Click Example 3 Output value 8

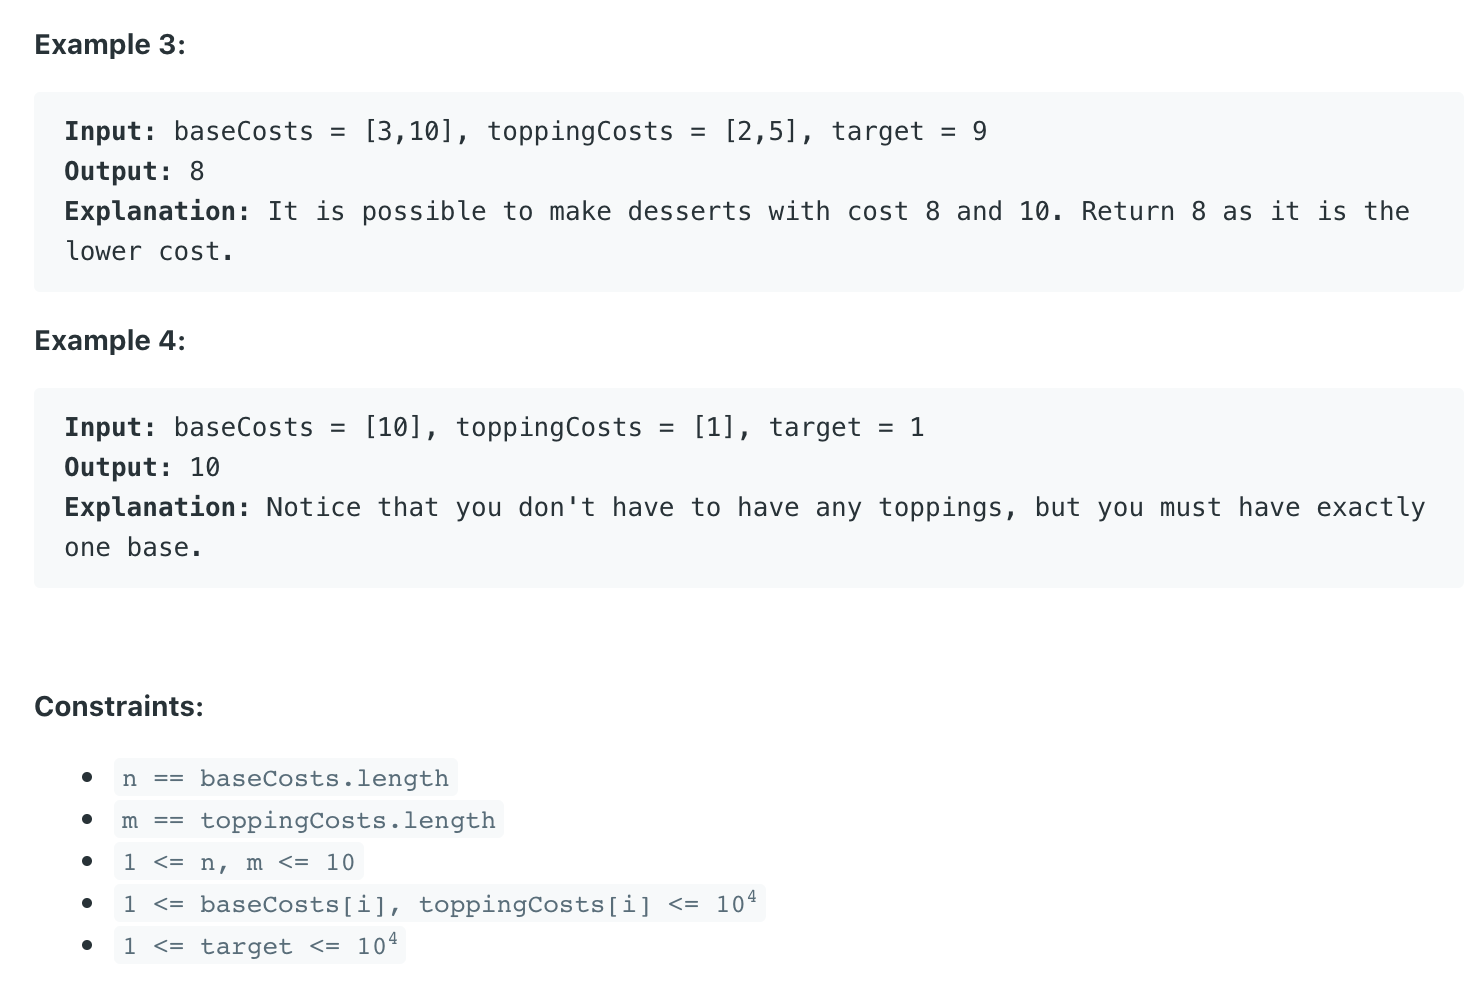tap(197, 171)
